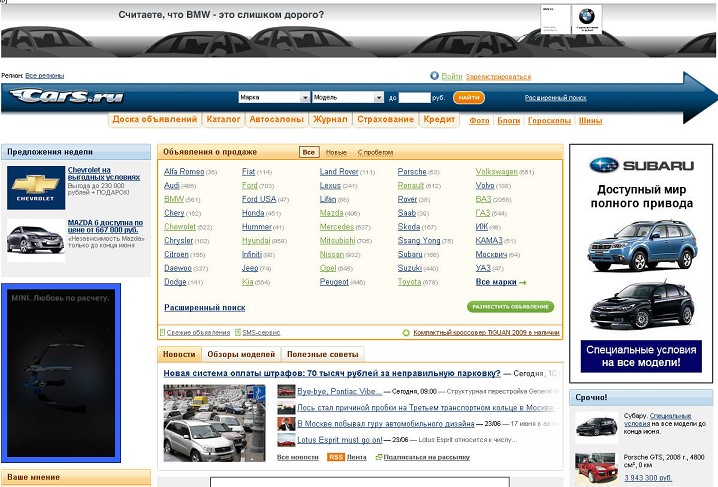Open Volkswagen listings
The width and height of the screenshot is (718, 487).
pos(496,172)
